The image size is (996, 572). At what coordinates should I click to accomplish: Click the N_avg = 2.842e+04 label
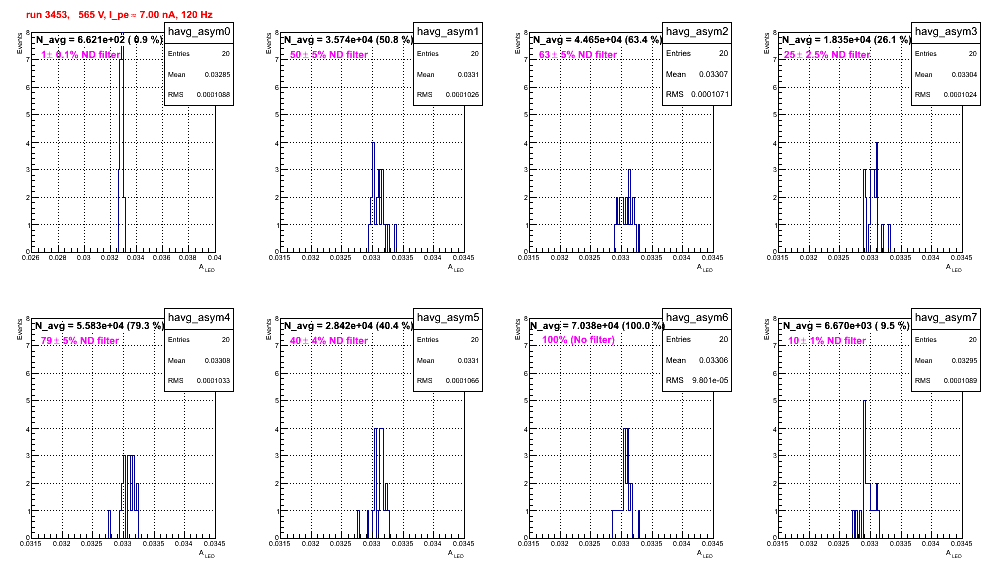click(347, 326)
